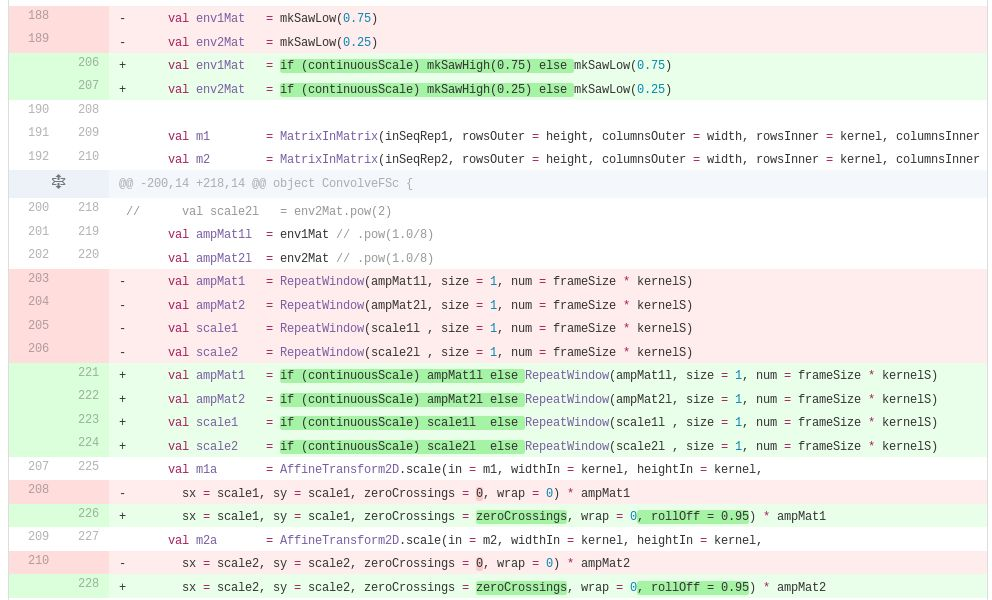The image size is (992, 600).
Task: Click the commented-out scale2l code line
Action: 259,212
